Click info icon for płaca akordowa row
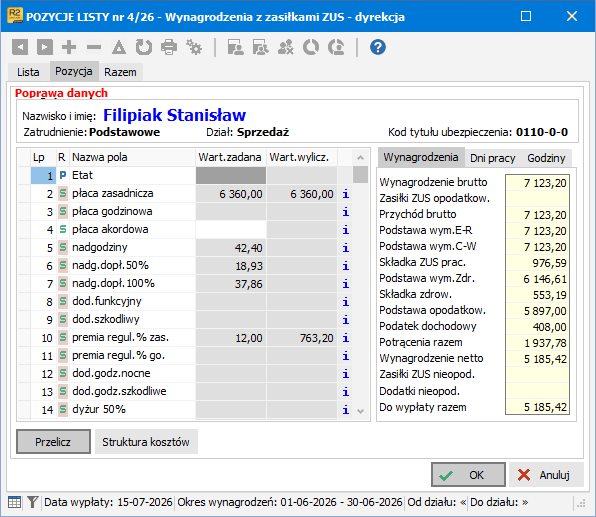This screenshot has width=596, height=517. coord(346,230)
